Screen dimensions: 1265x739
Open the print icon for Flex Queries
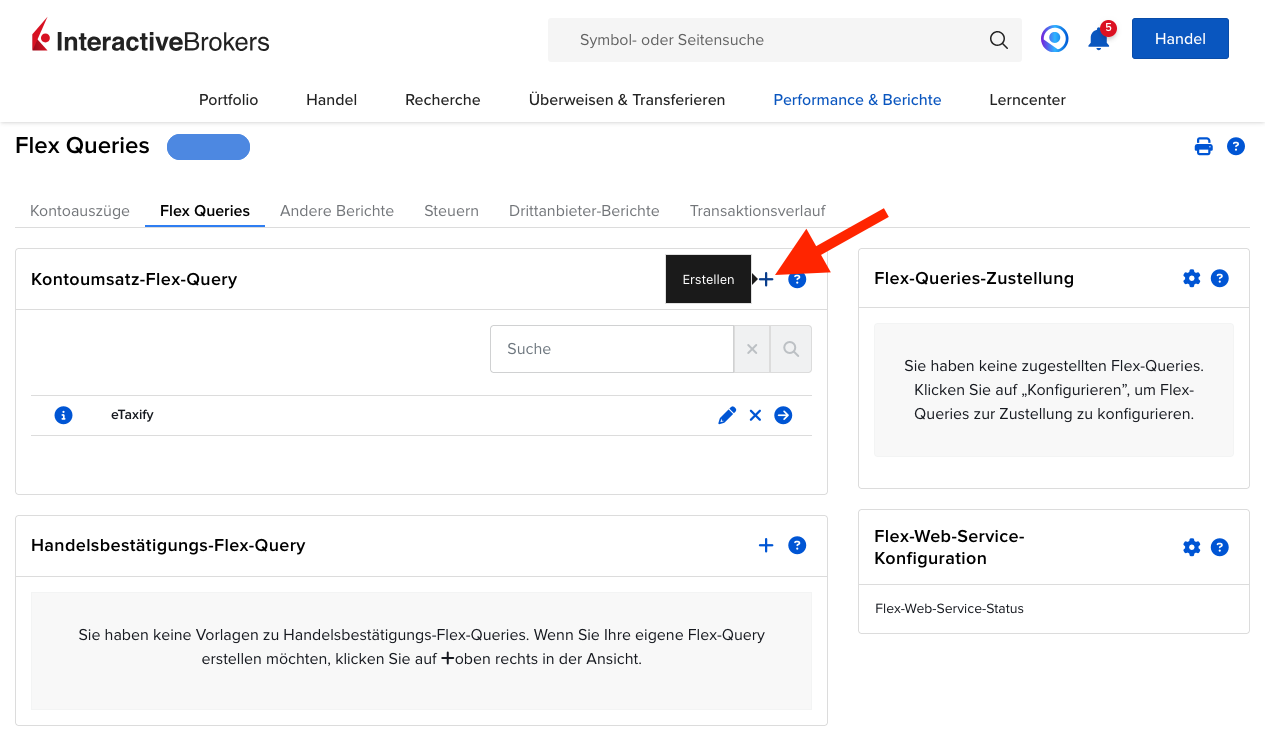tap(1204, 146)
